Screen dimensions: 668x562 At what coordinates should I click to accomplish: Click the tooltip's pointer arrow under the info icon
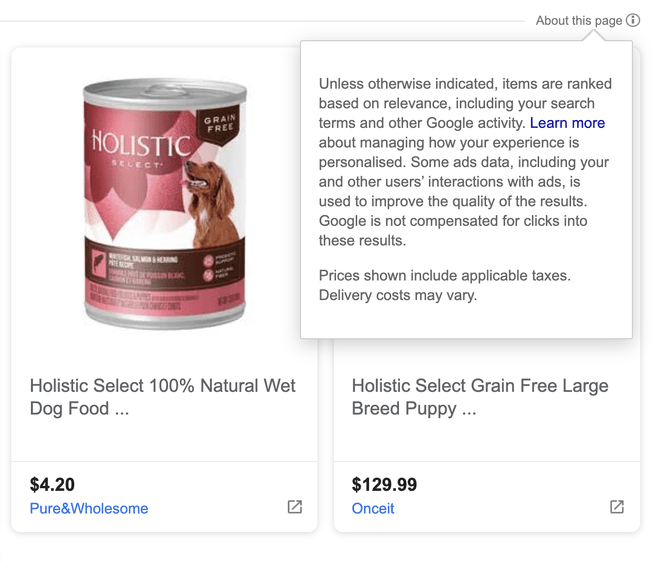tap(597, 36)
